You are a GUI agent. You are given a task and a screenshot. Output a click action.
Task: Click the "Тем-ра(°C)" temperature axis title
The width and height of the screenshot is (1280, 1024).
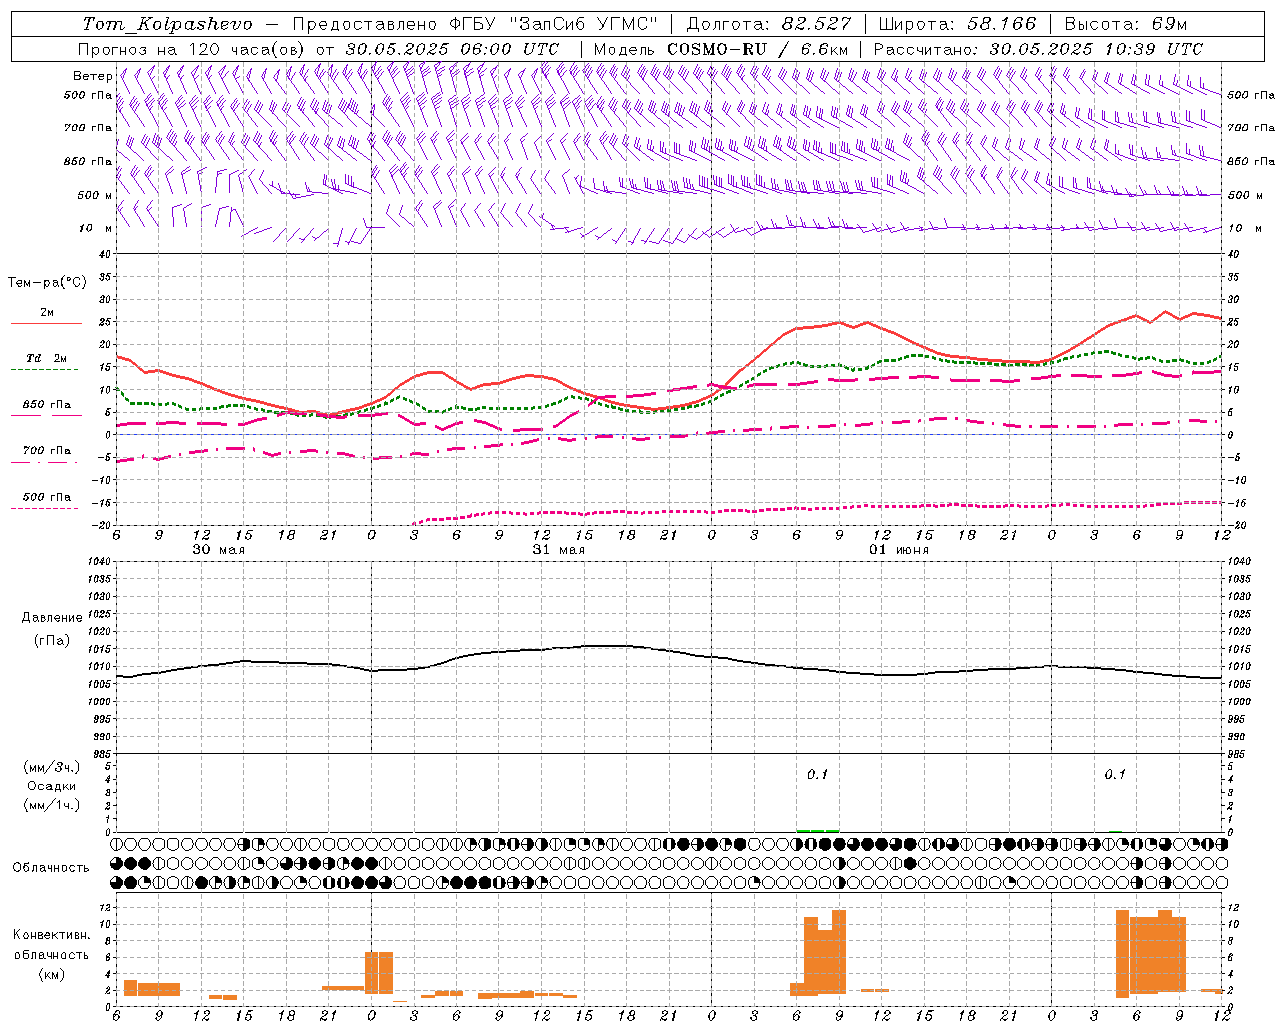click(x=47, y=283)
